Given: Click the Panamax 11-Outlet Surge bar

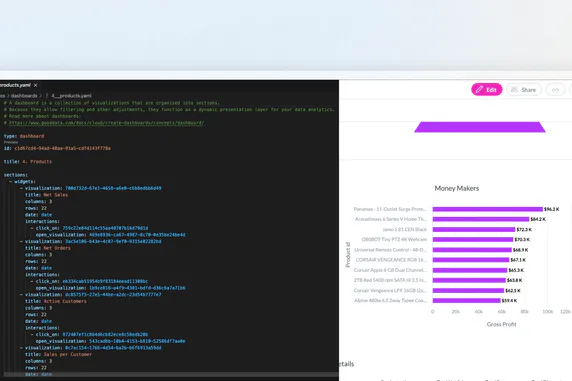Looking at the screenshot, I should (488, 209).
